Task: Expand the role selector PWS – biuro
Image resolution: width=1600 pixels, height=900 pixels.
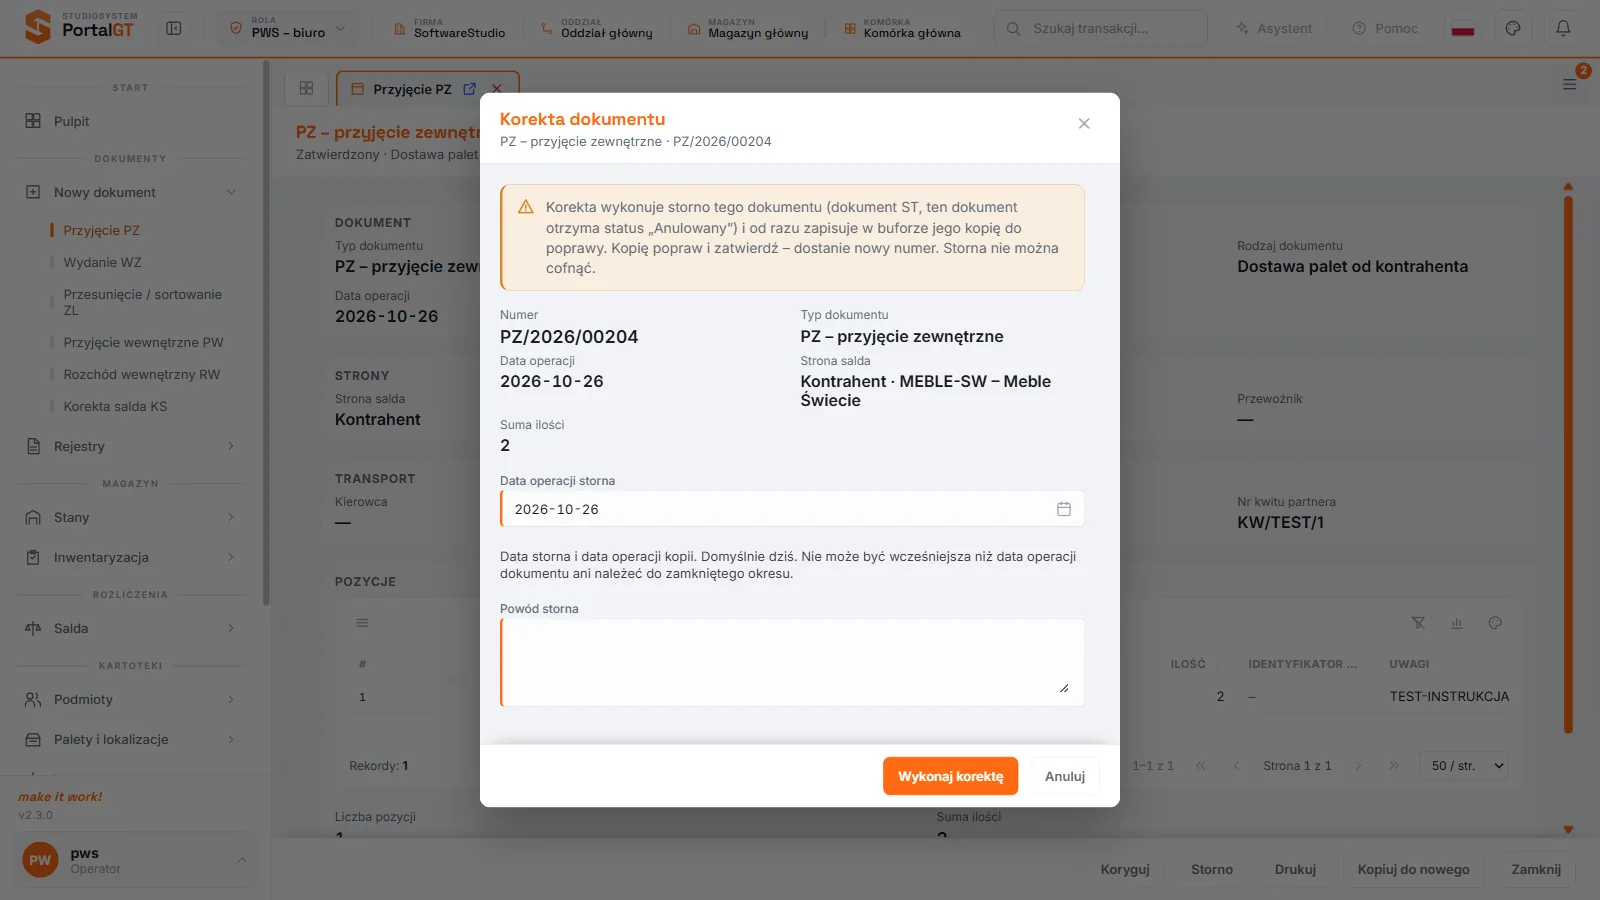Action: 288,28
